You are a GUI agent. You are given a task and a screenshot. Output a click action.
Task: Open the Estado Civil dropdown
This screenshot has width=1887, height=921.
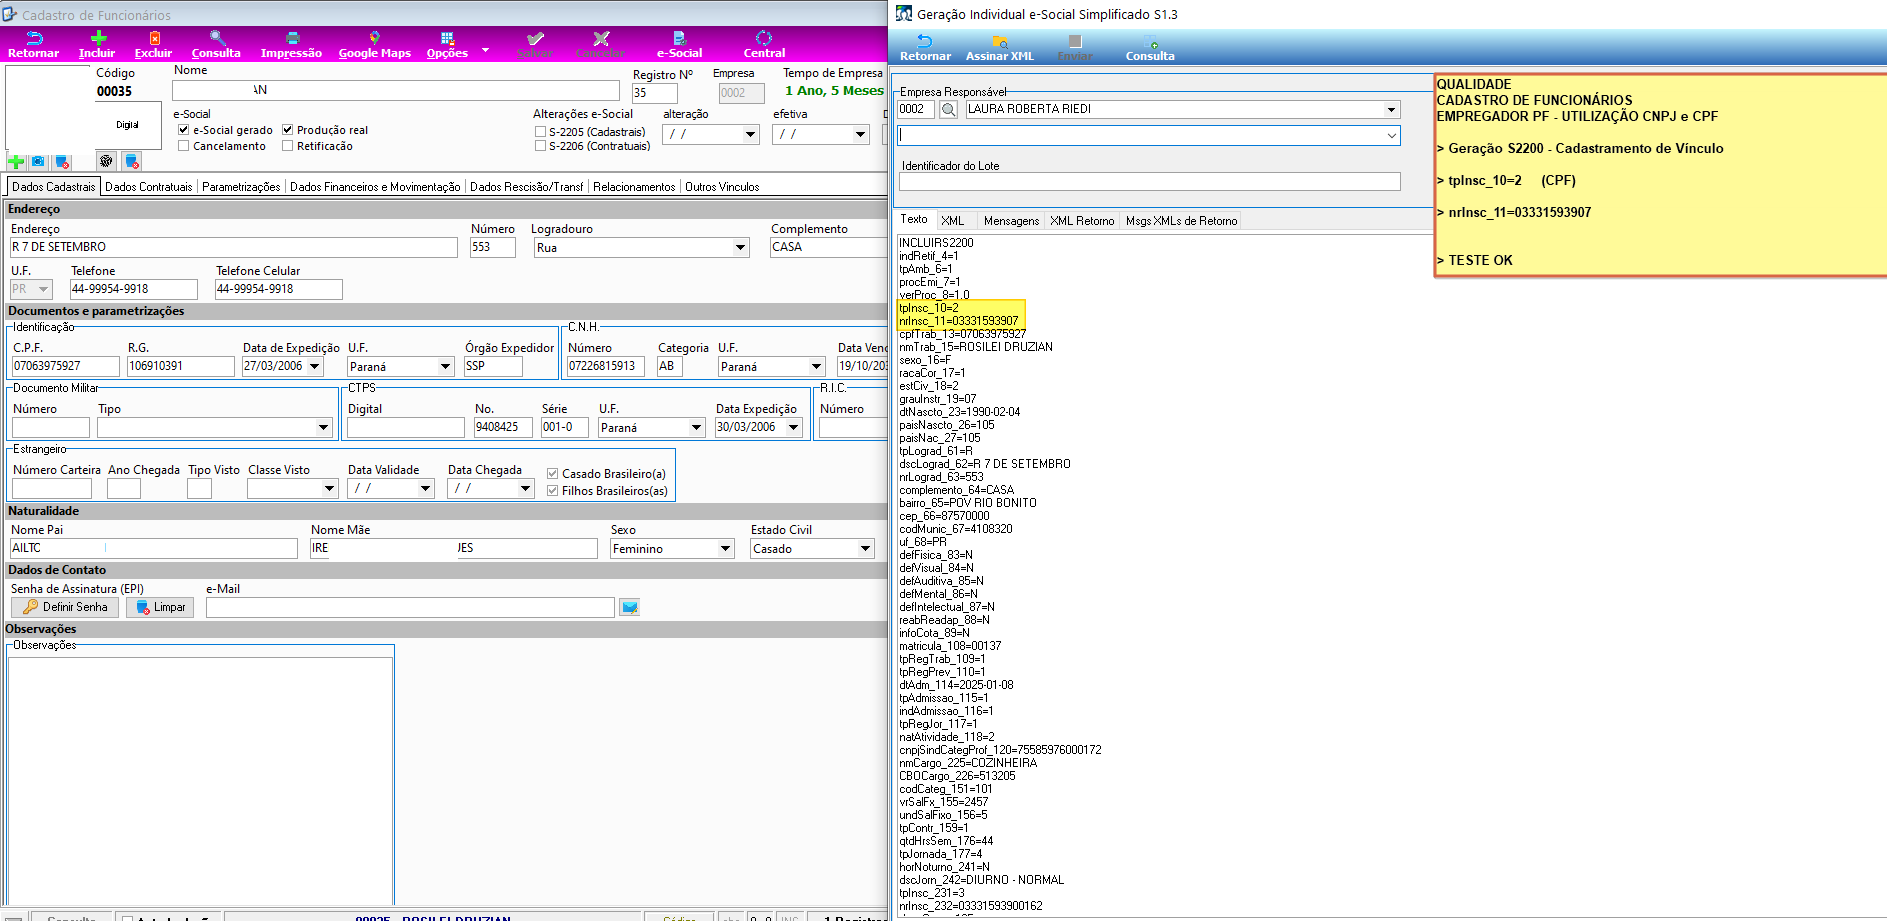(865, 549)
